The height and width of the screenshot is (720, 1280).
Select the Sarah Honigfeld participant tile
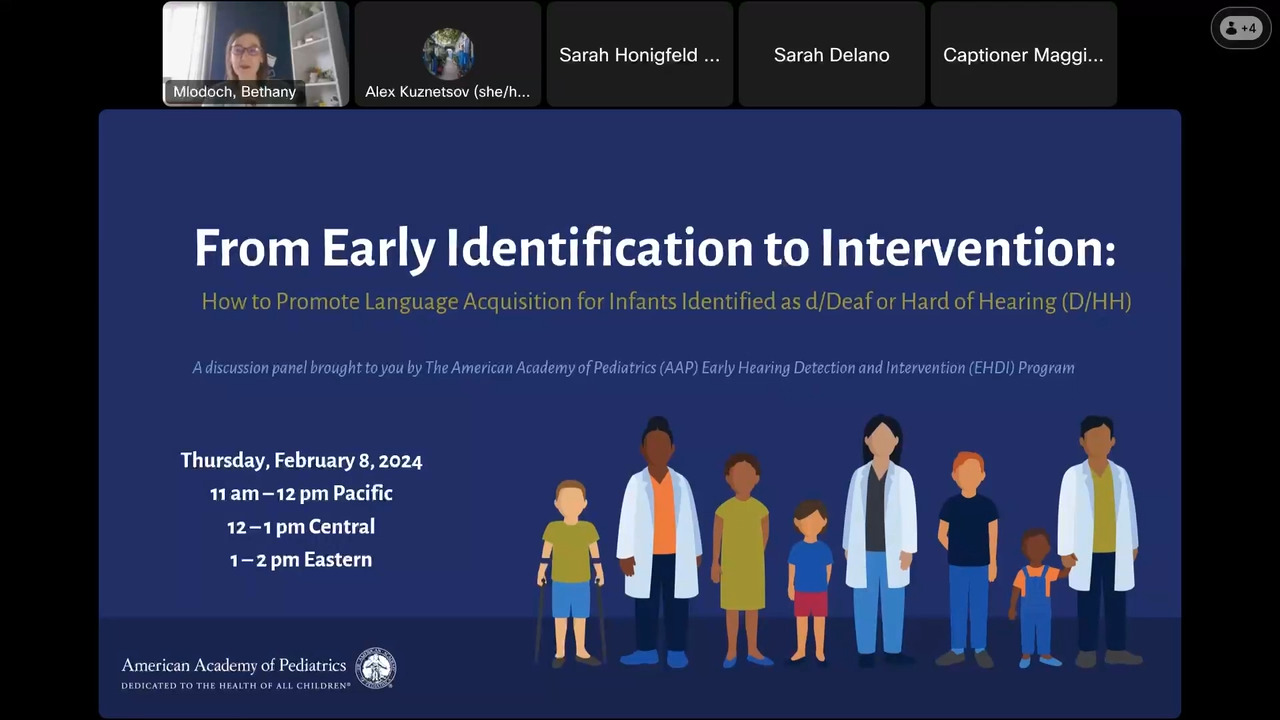pos(639,55)
